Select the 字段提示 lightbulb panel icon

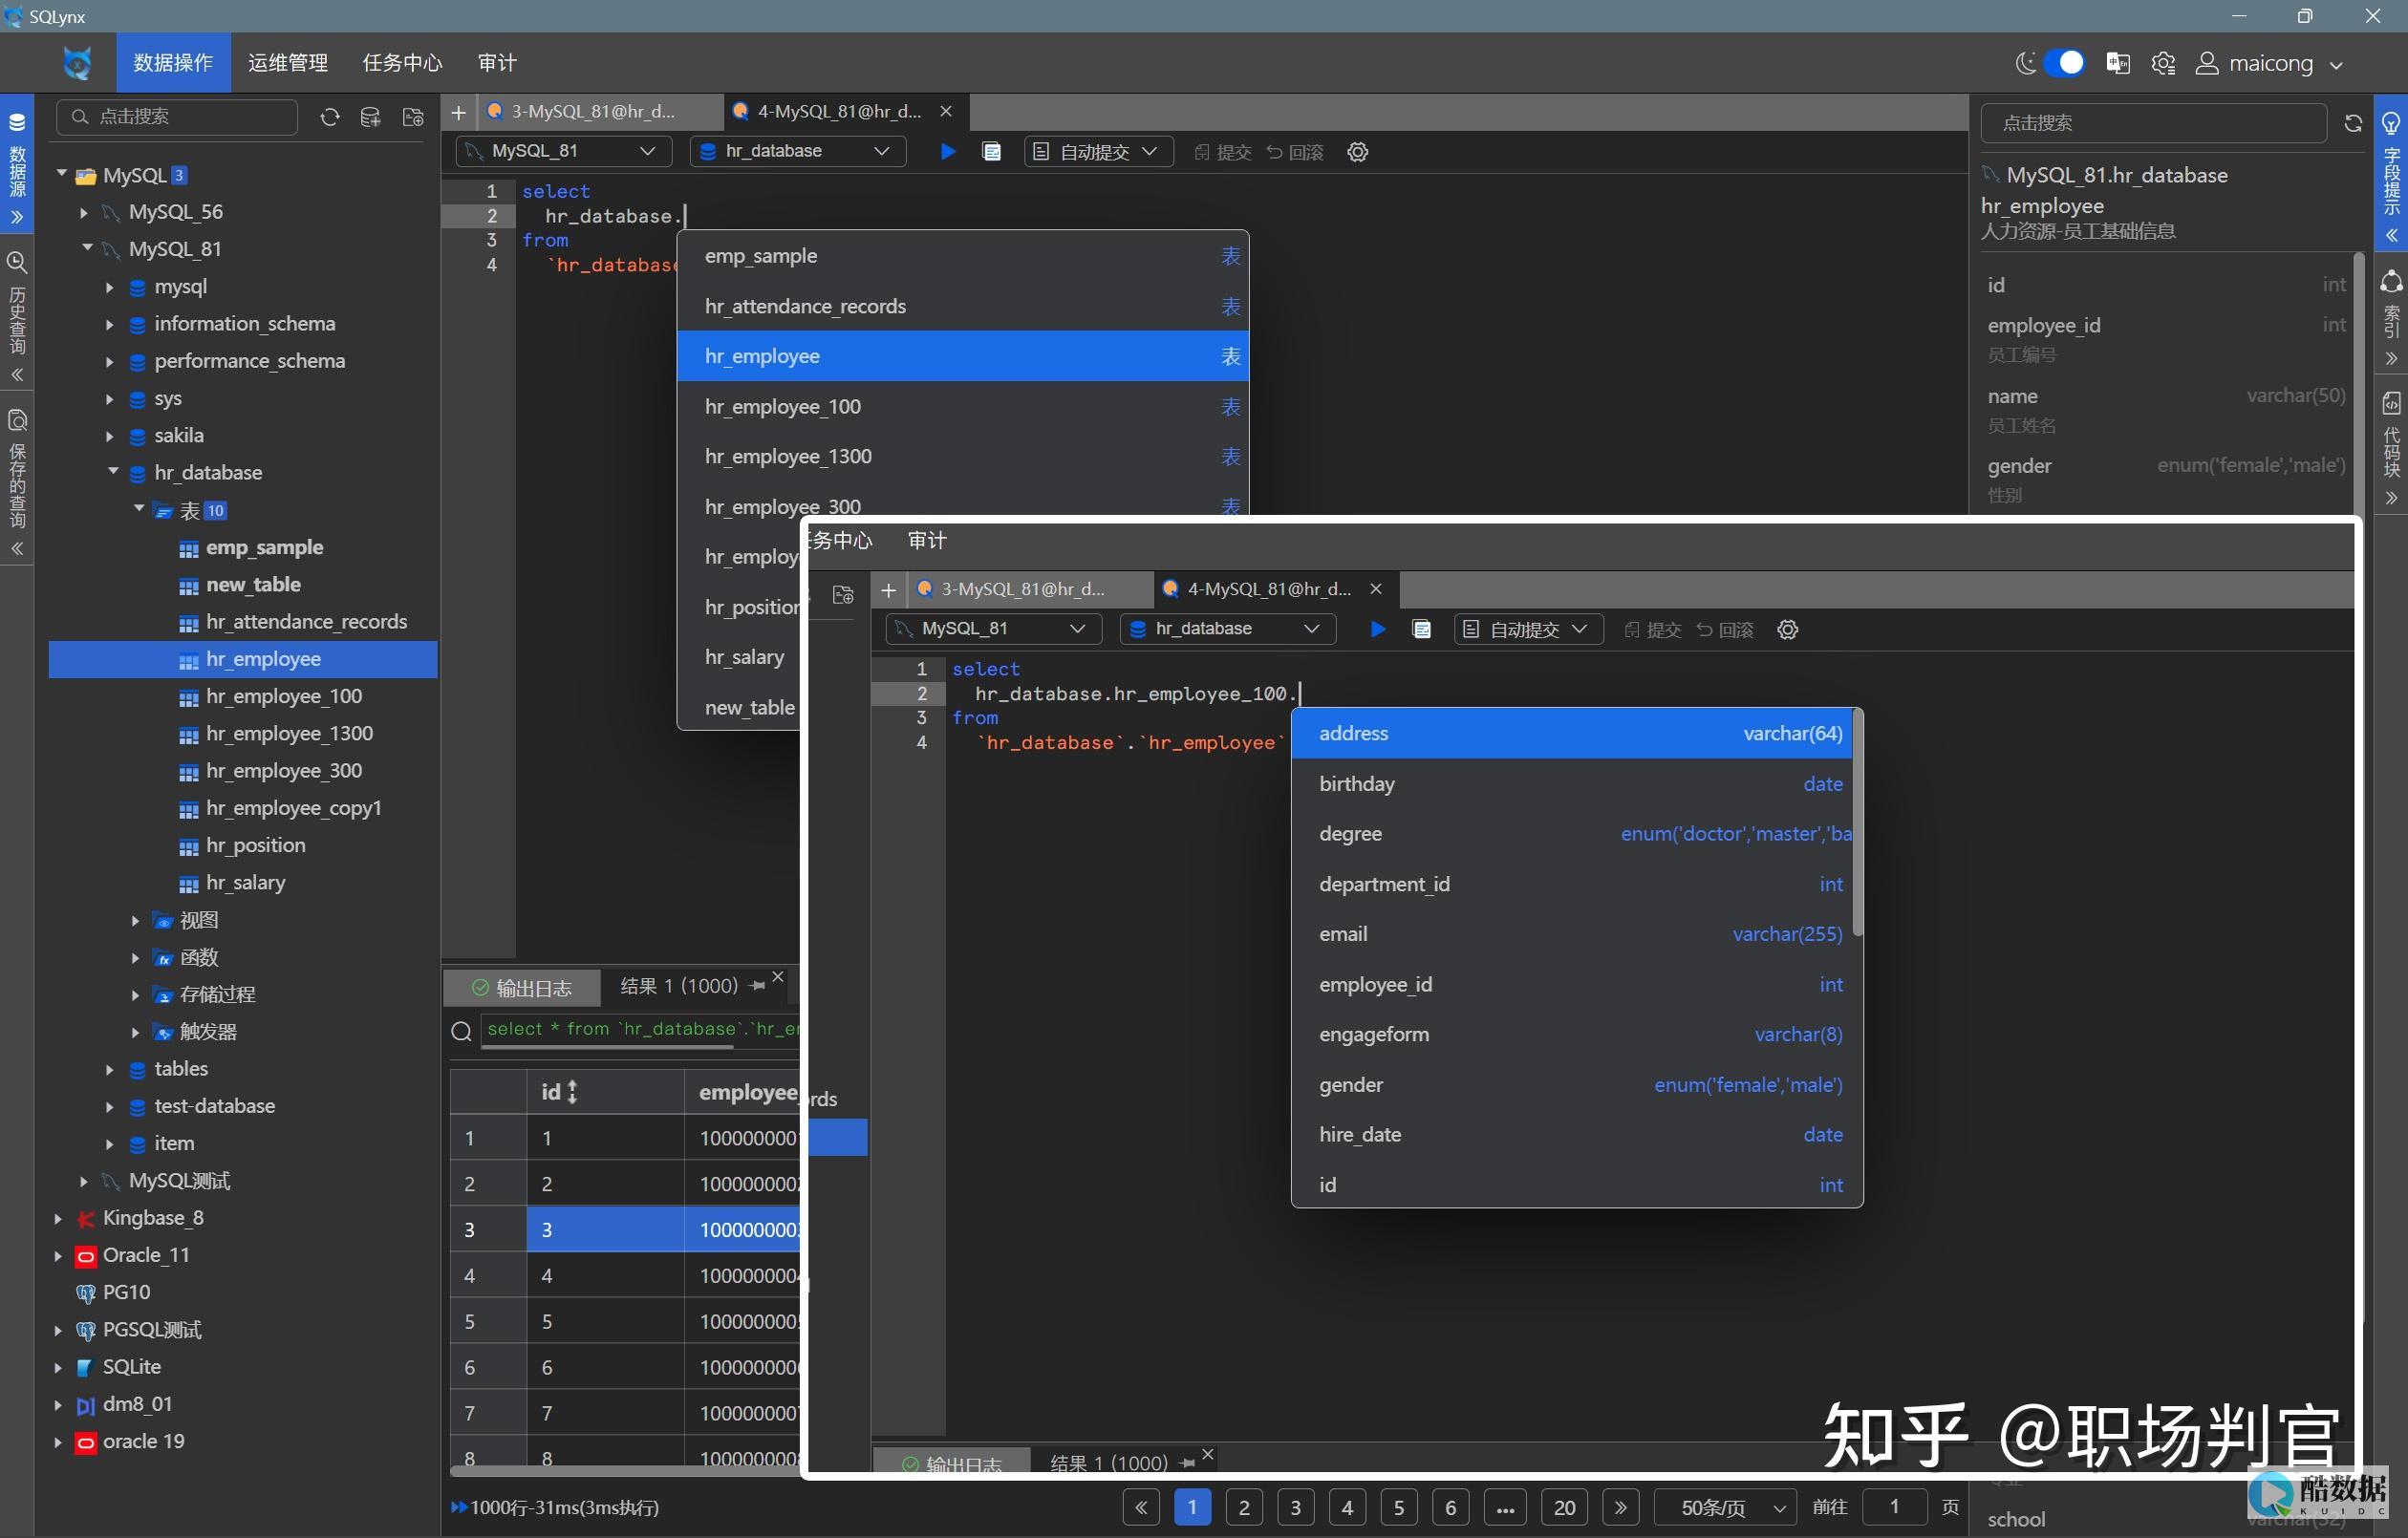point(2391,123)
